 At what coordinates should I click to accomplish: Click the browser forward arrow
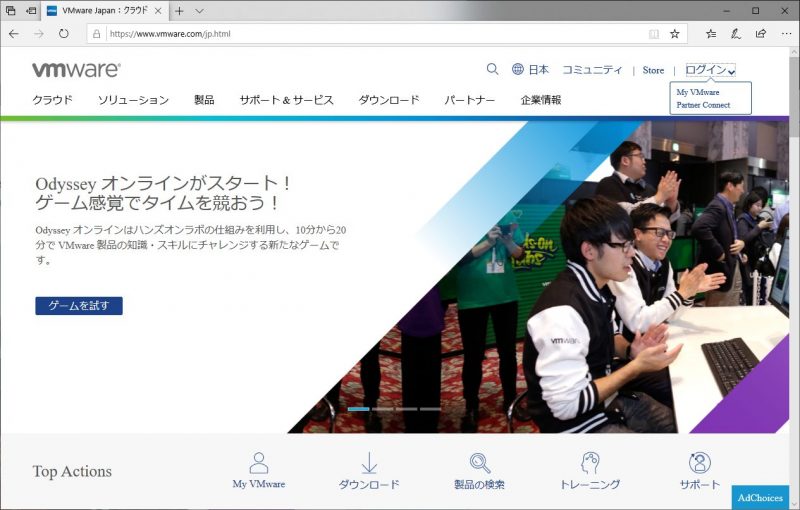(x=39, y=34)
